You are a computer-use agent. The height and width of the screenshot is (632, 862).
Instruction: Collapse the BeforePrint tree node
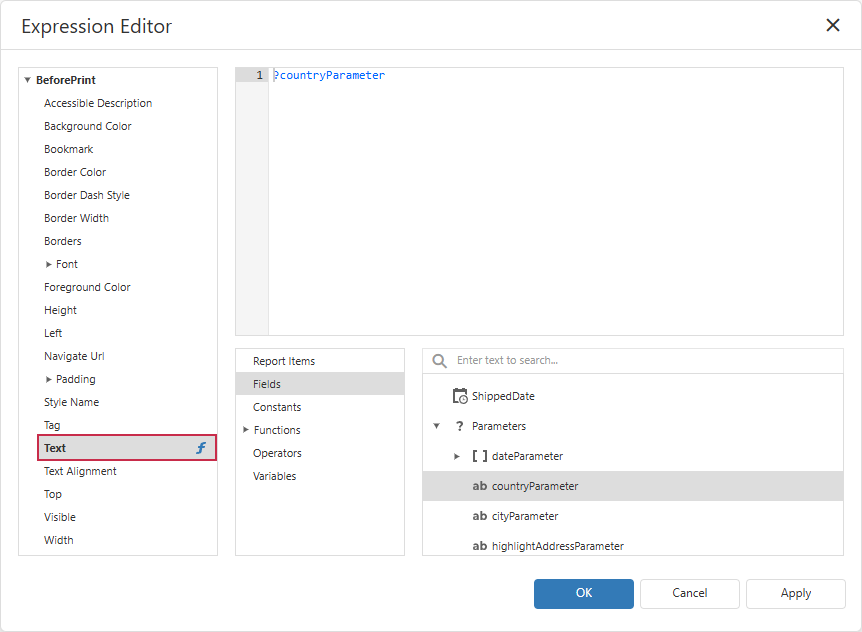(27, 80)
